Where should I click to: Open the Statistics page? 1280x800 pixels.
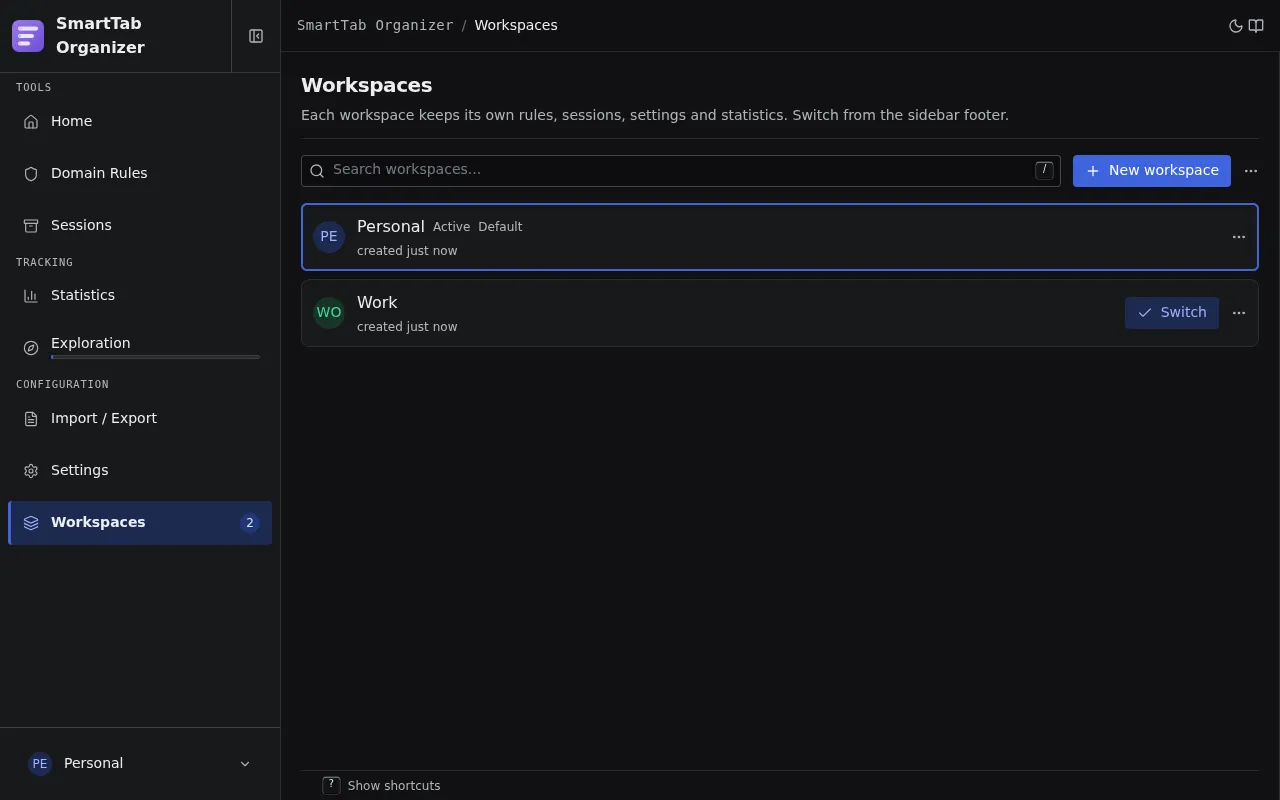click(140, 295)
